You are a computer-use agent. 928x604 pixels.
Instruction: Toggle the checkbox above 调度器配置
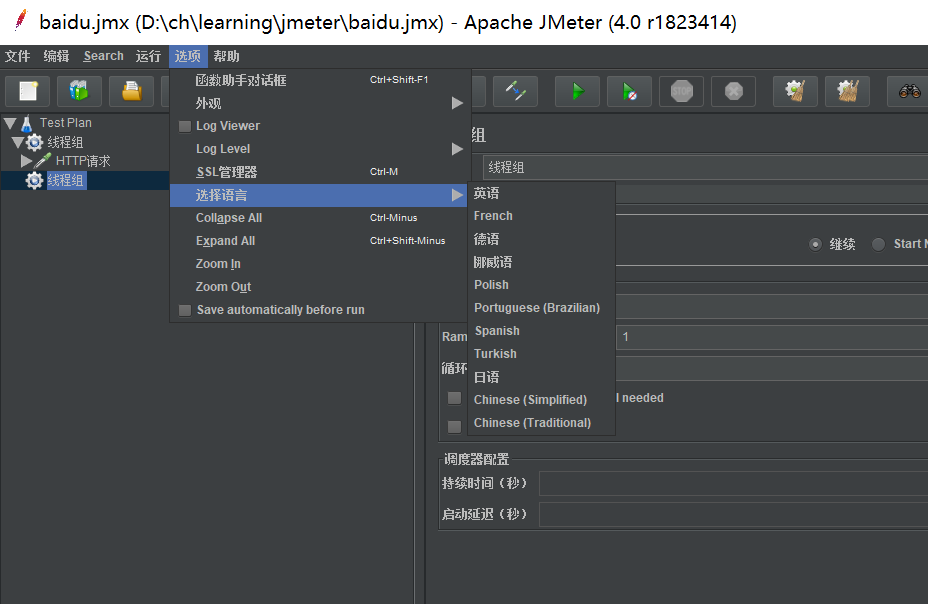(455, 427)
